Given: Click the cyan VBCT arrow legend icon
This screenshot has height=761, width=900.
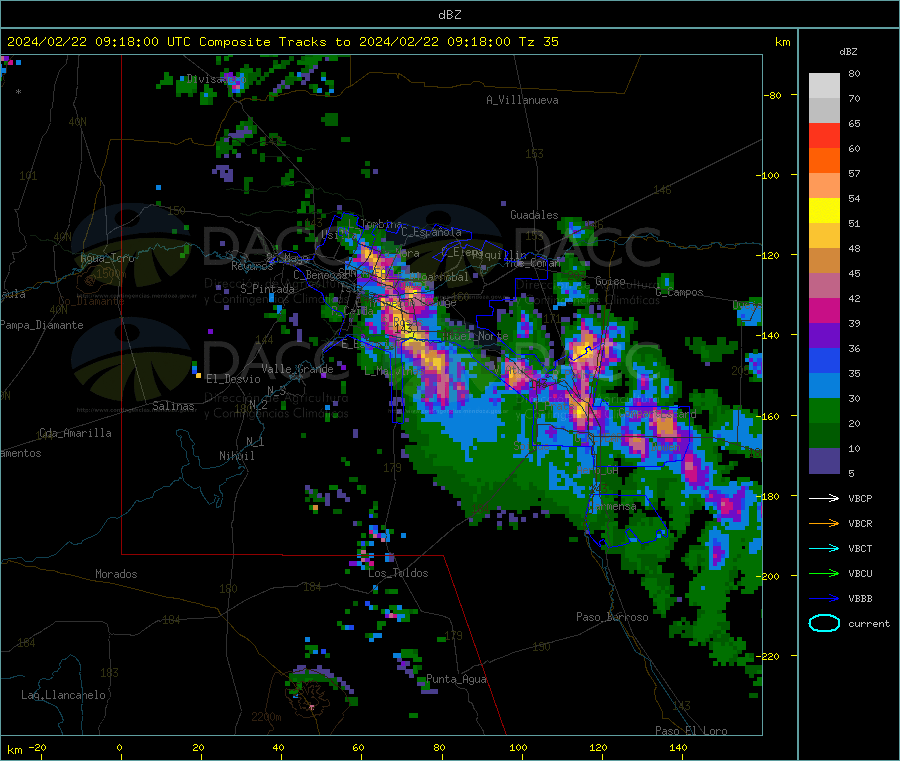Looking at the screenshot, I should pos(824,549).
